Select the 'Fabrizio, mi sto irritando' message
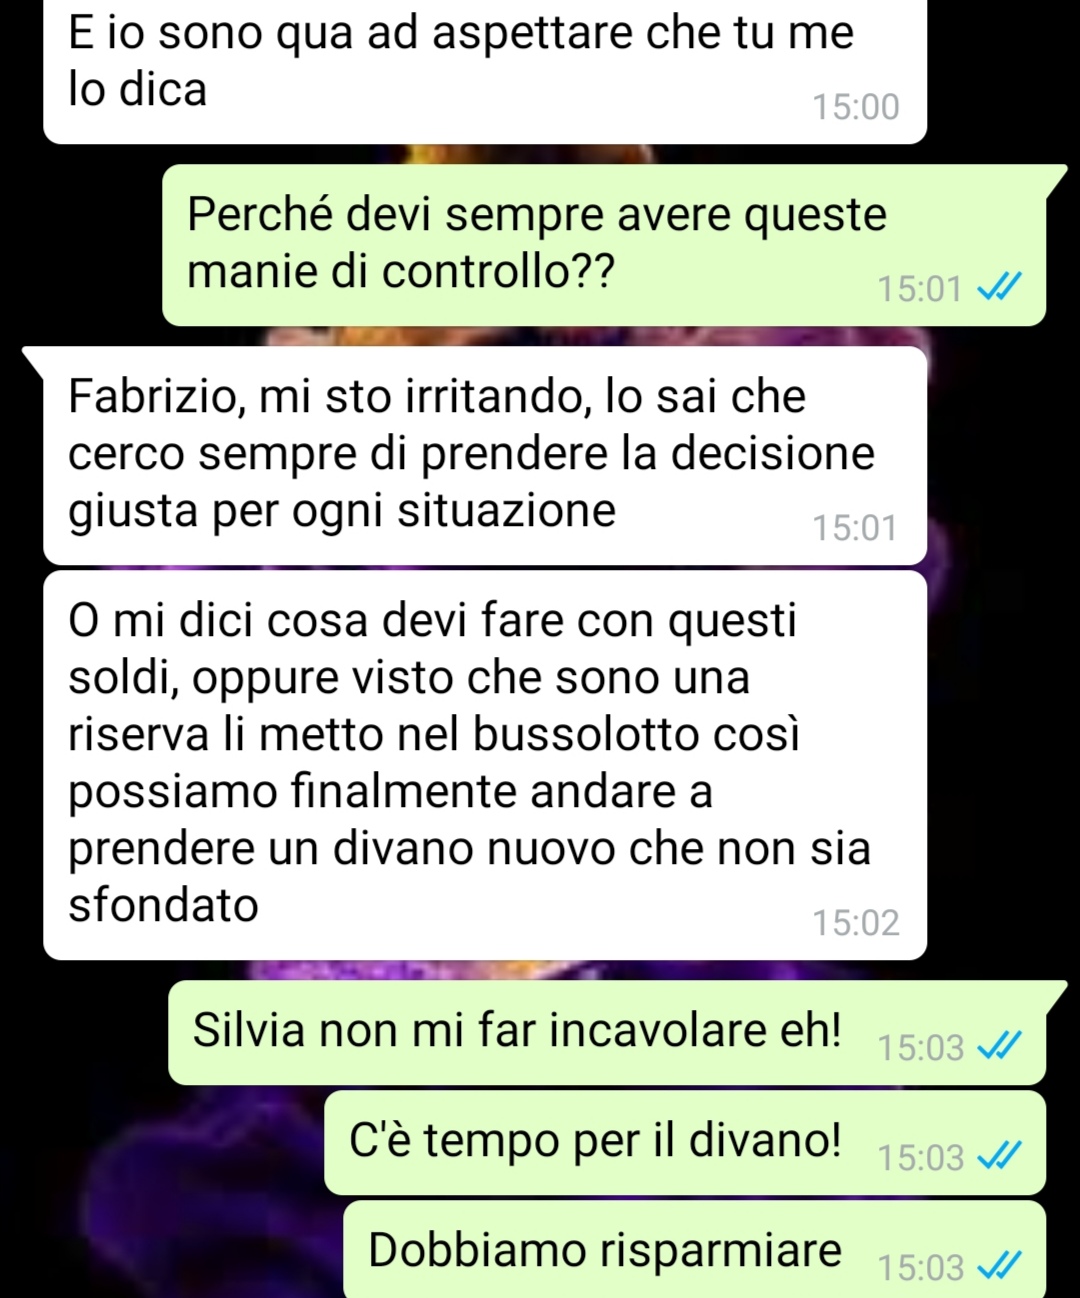Image resolution: width=1080 pixels, height=1298 pixels. pos(485,456)
